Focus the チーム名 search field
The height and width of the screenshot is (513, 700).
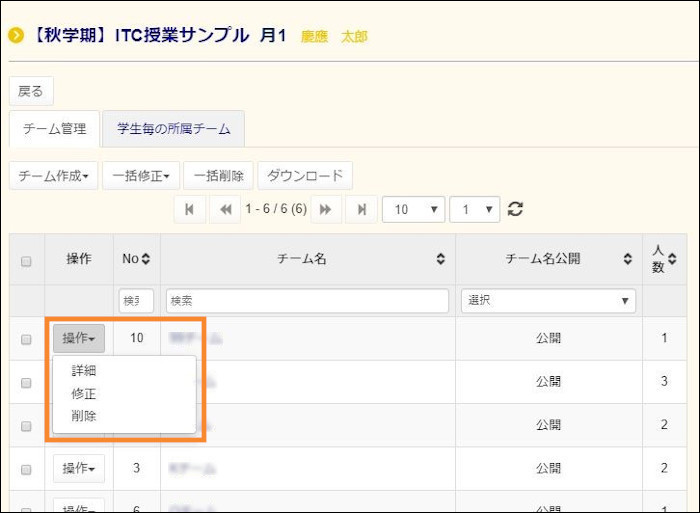(307, 300)
